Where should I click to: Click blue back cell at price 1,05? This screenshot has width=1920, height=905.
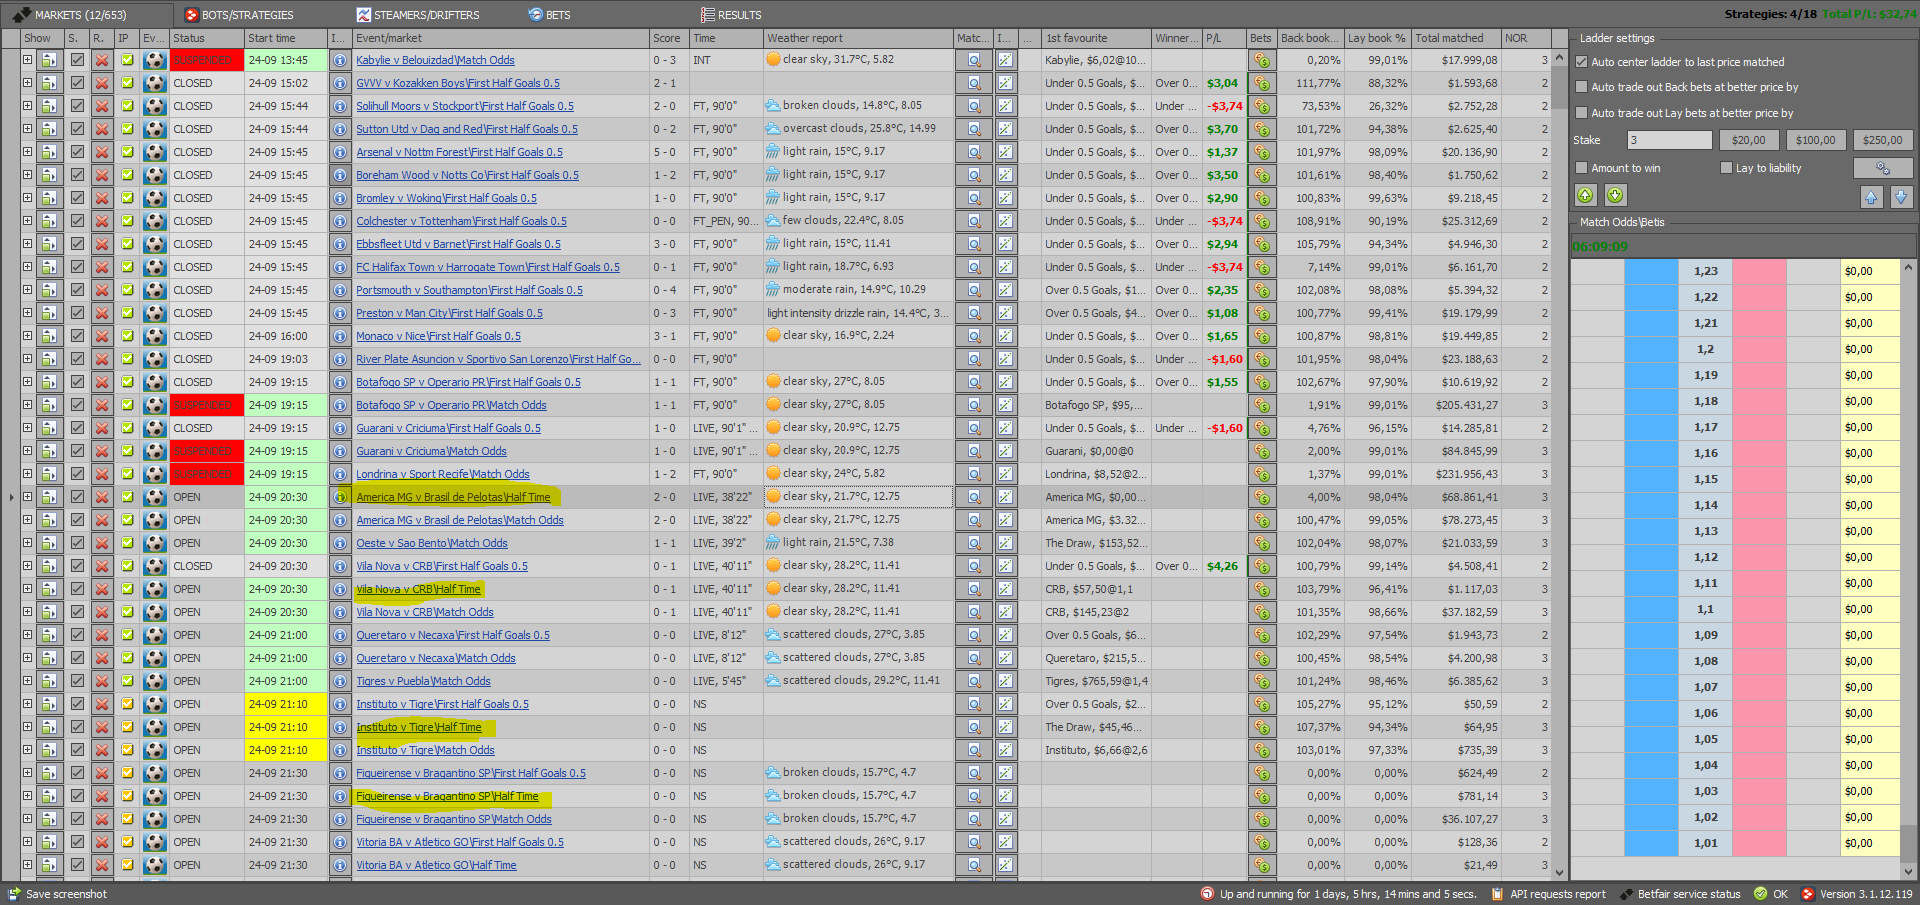[x=1652, y=739]
